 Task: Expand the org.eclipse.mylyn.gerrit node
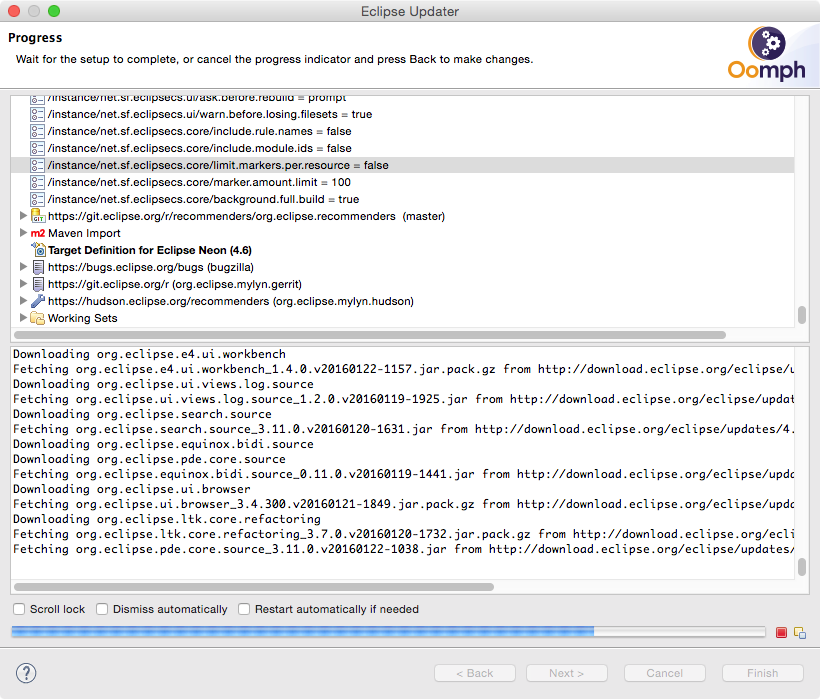click(x=23, y=283)
